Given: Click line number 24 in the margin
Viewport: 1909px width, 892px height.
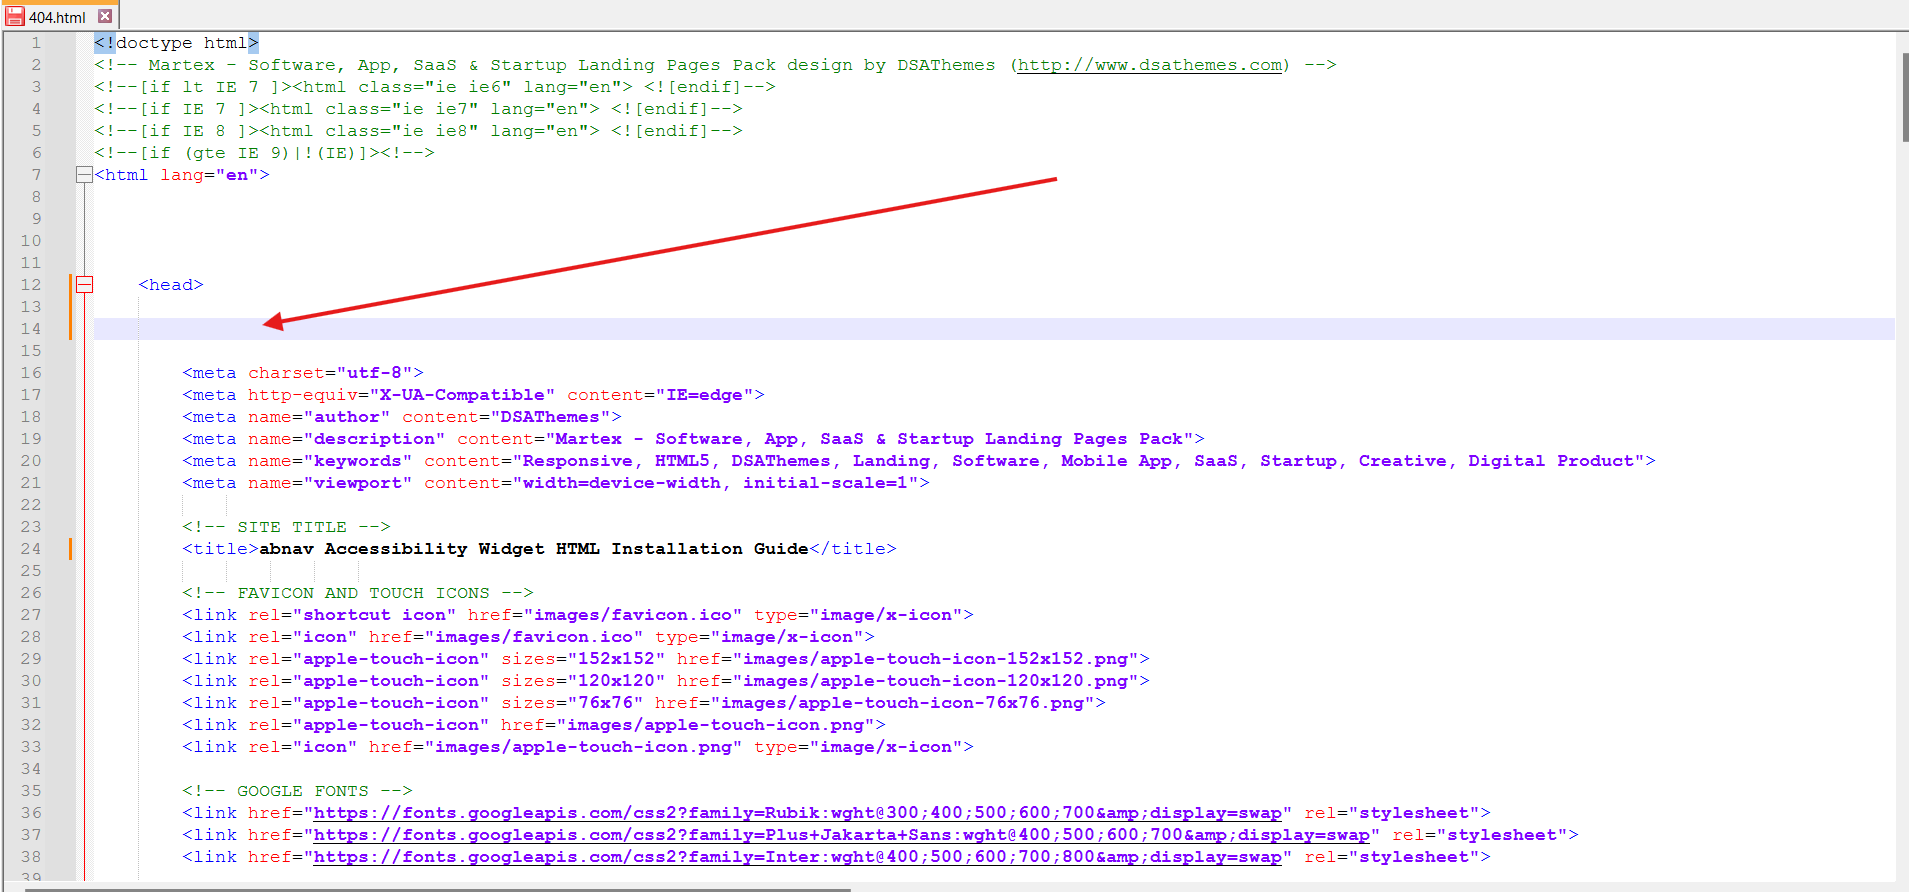Looking at the screenshot, I should (x=31, y=549).
